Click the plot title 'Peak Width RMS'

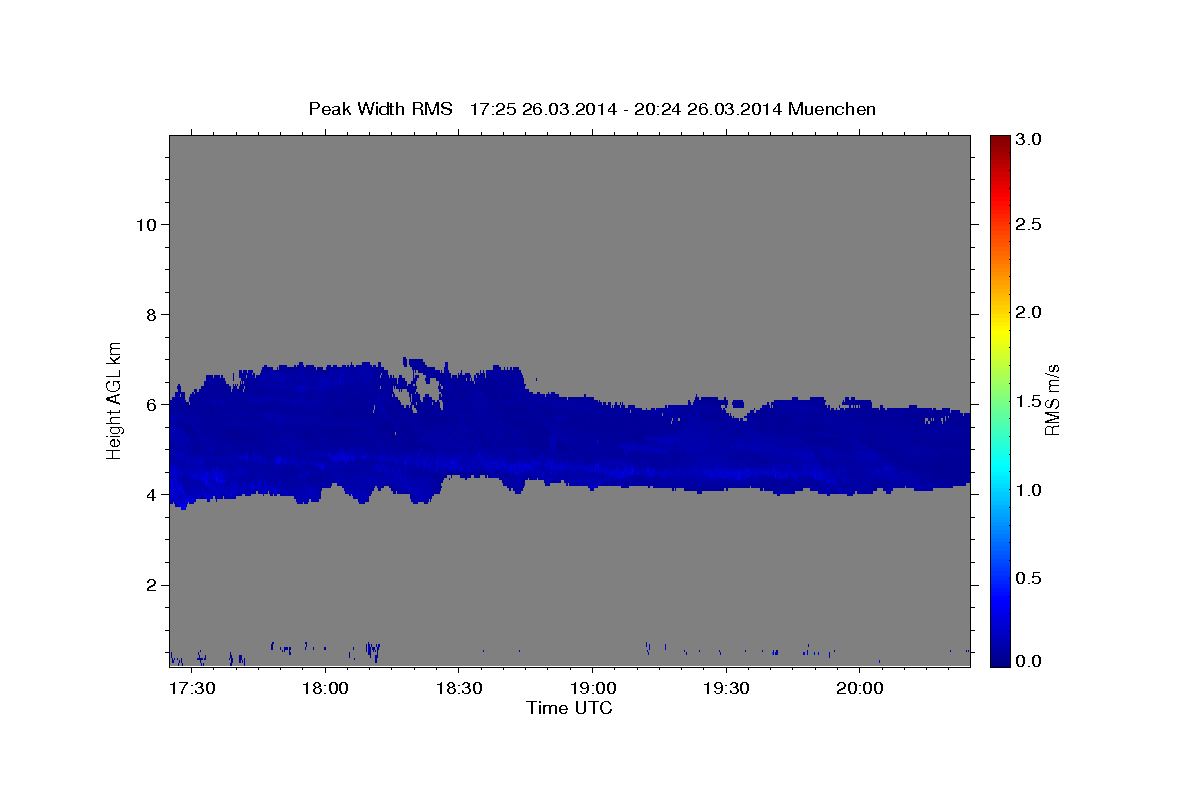(380, 109)
